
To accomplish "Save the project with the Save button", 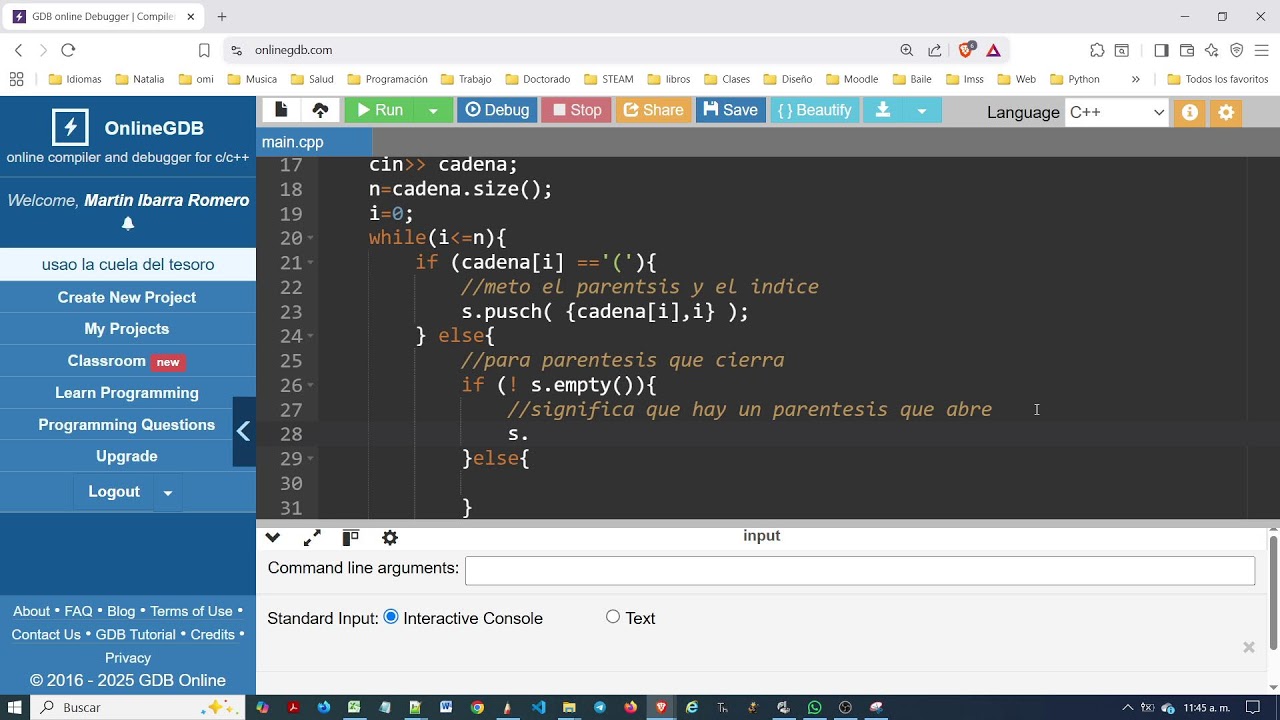I will [x=731, y=110].
